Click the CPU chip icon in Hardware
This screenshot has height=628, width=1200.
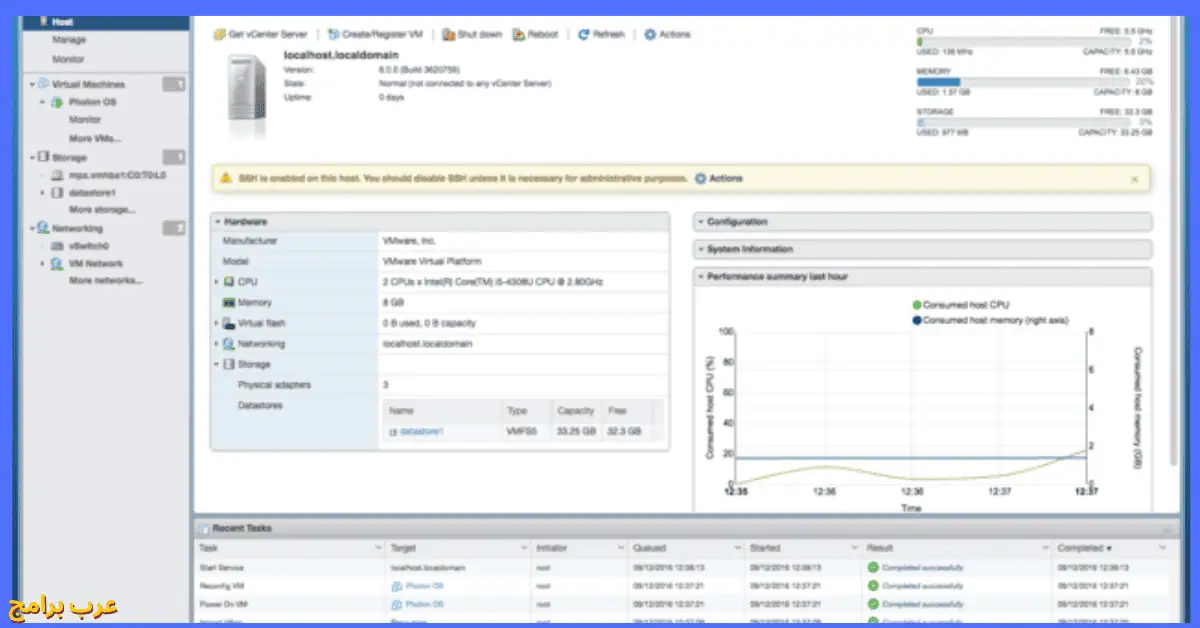229,282
